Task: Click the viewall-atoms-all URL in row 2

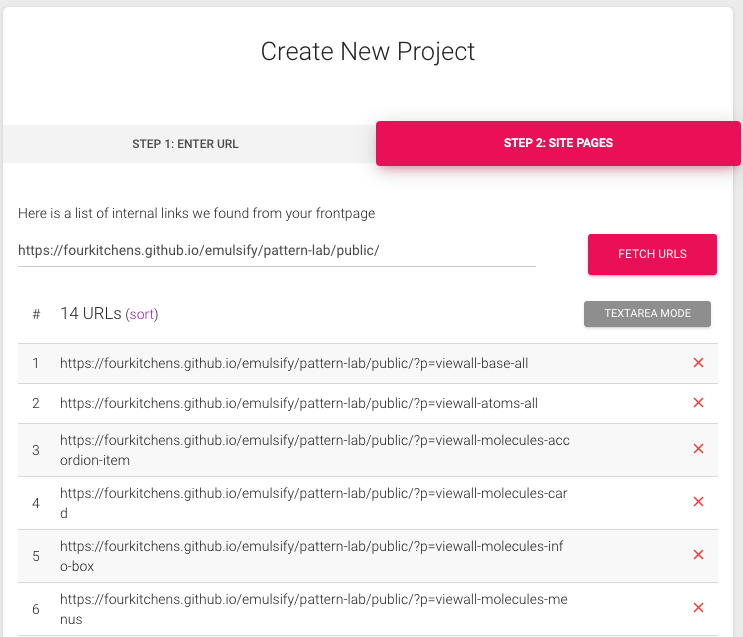Action: 299,403
